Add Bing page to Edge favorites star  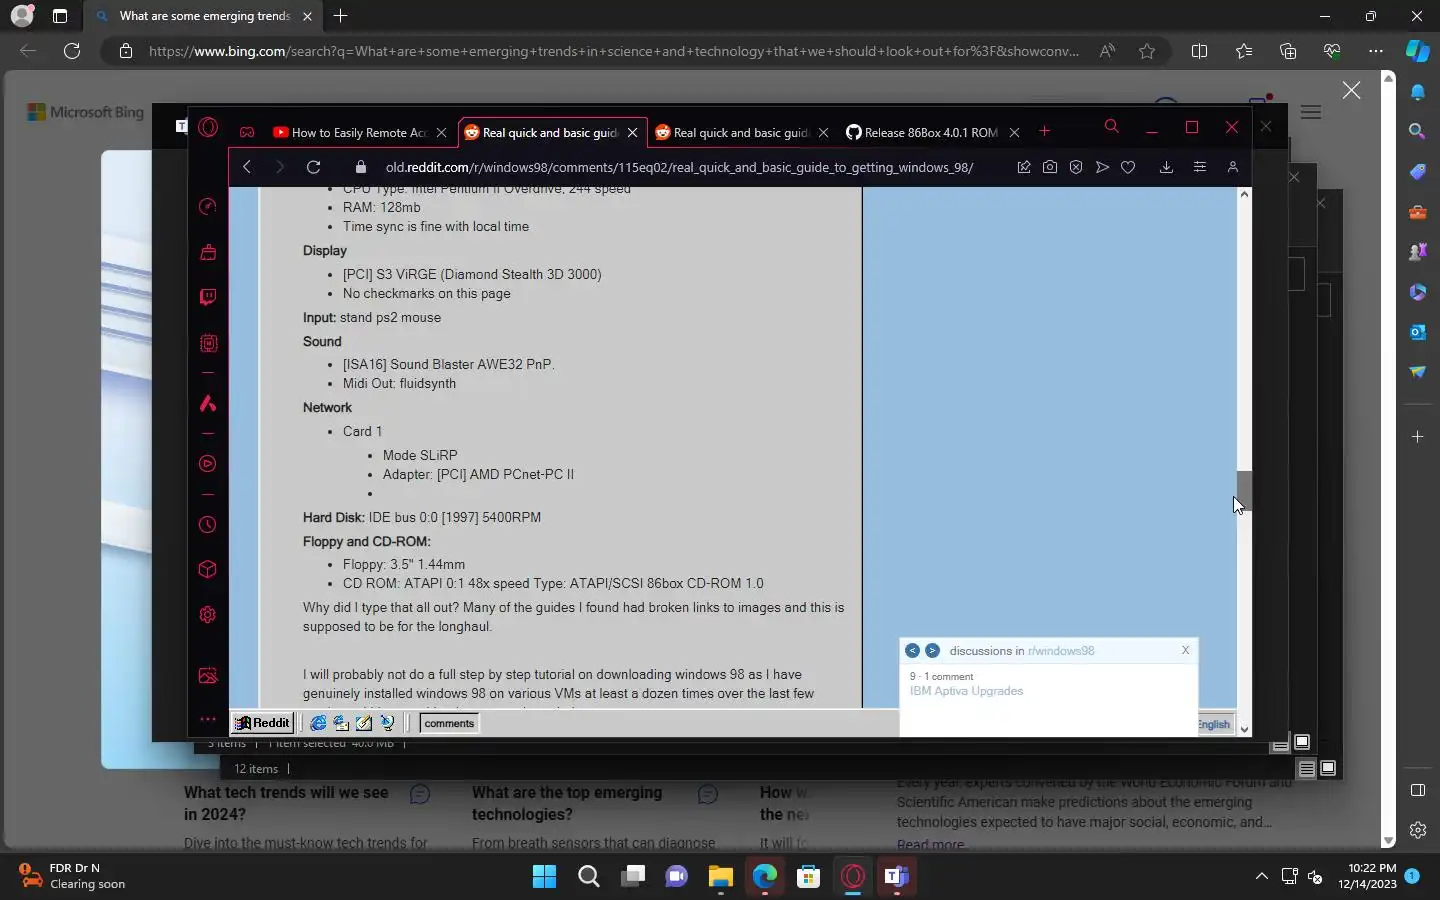[1147, 51]
